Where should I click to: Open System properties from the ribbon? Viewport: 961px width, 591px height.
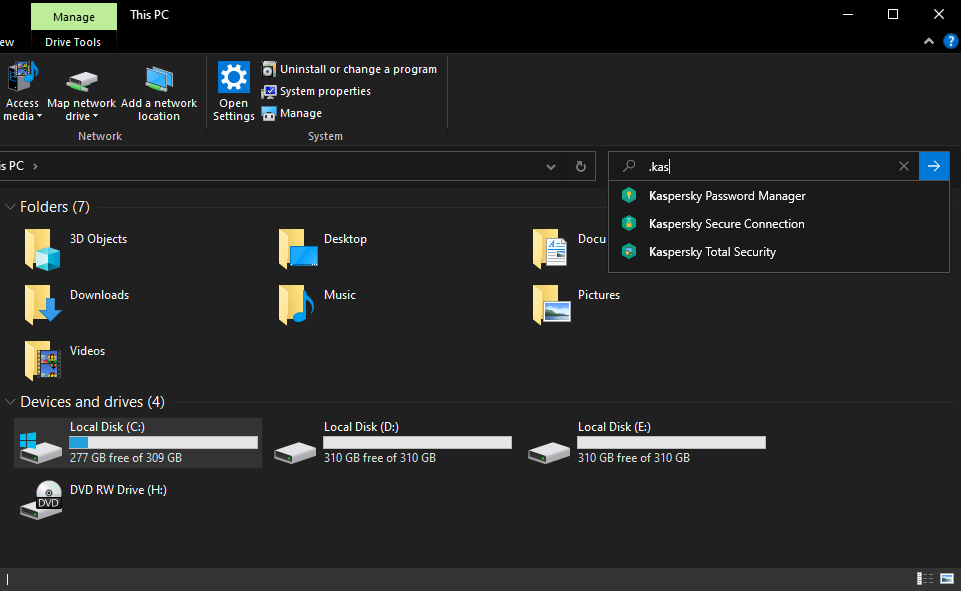[316, 91]
